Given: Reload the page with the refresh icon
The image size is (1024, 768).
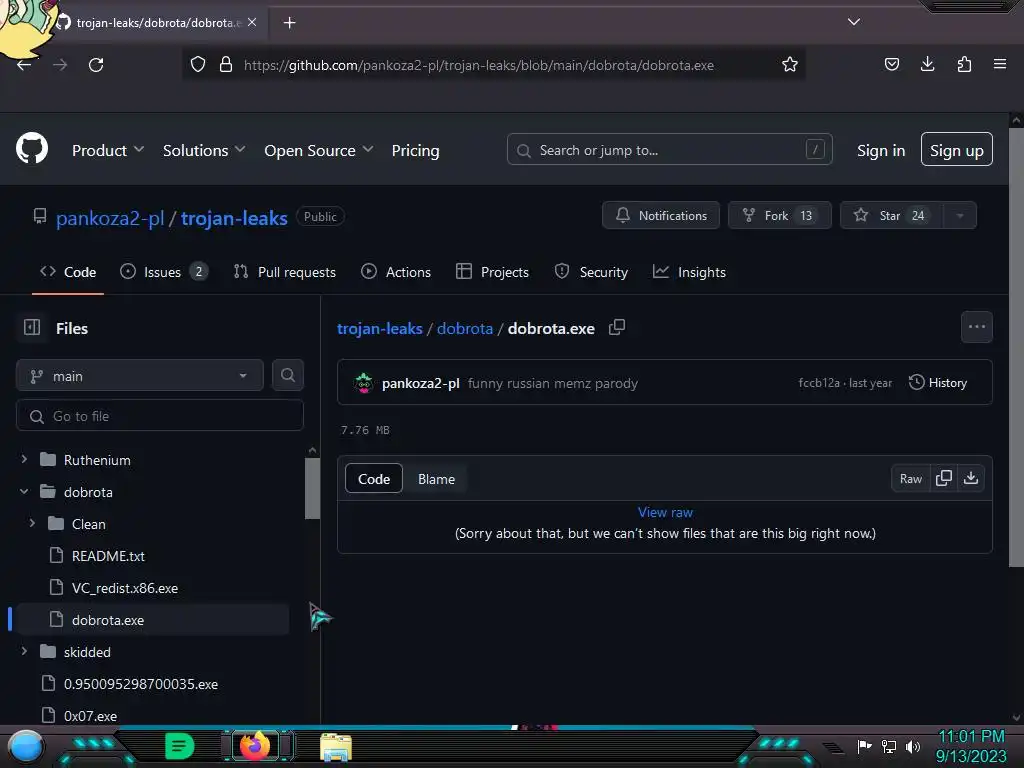Looking at the screenshot, I should pyautogui.click(x=96, y=65).
